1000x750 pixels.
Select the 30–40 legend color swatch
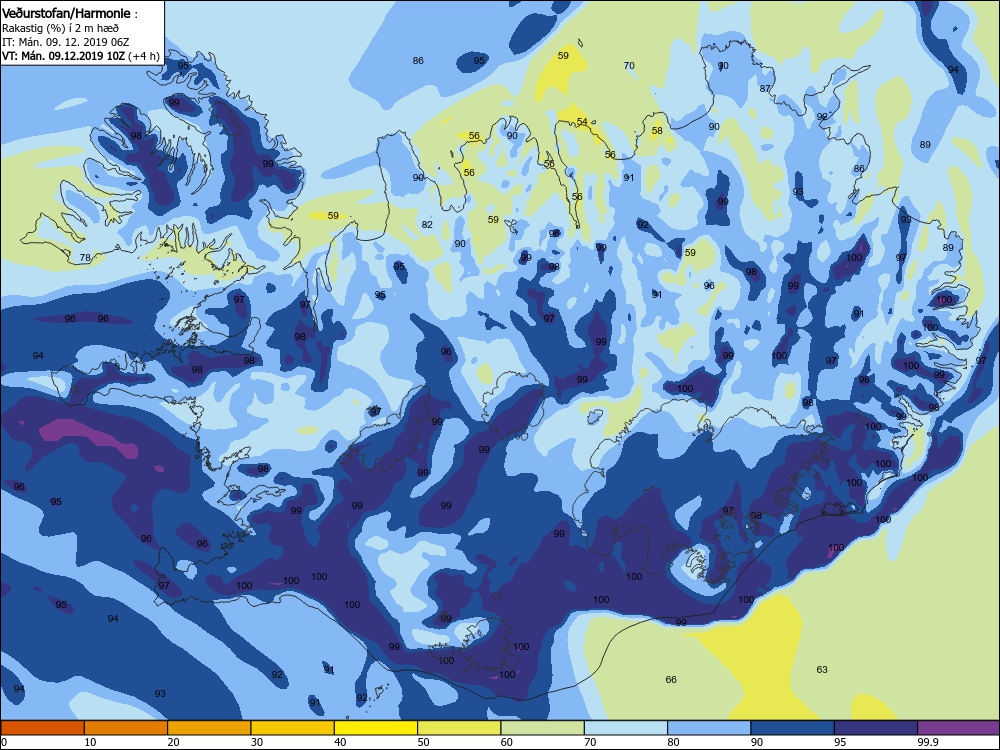(293, 728)
